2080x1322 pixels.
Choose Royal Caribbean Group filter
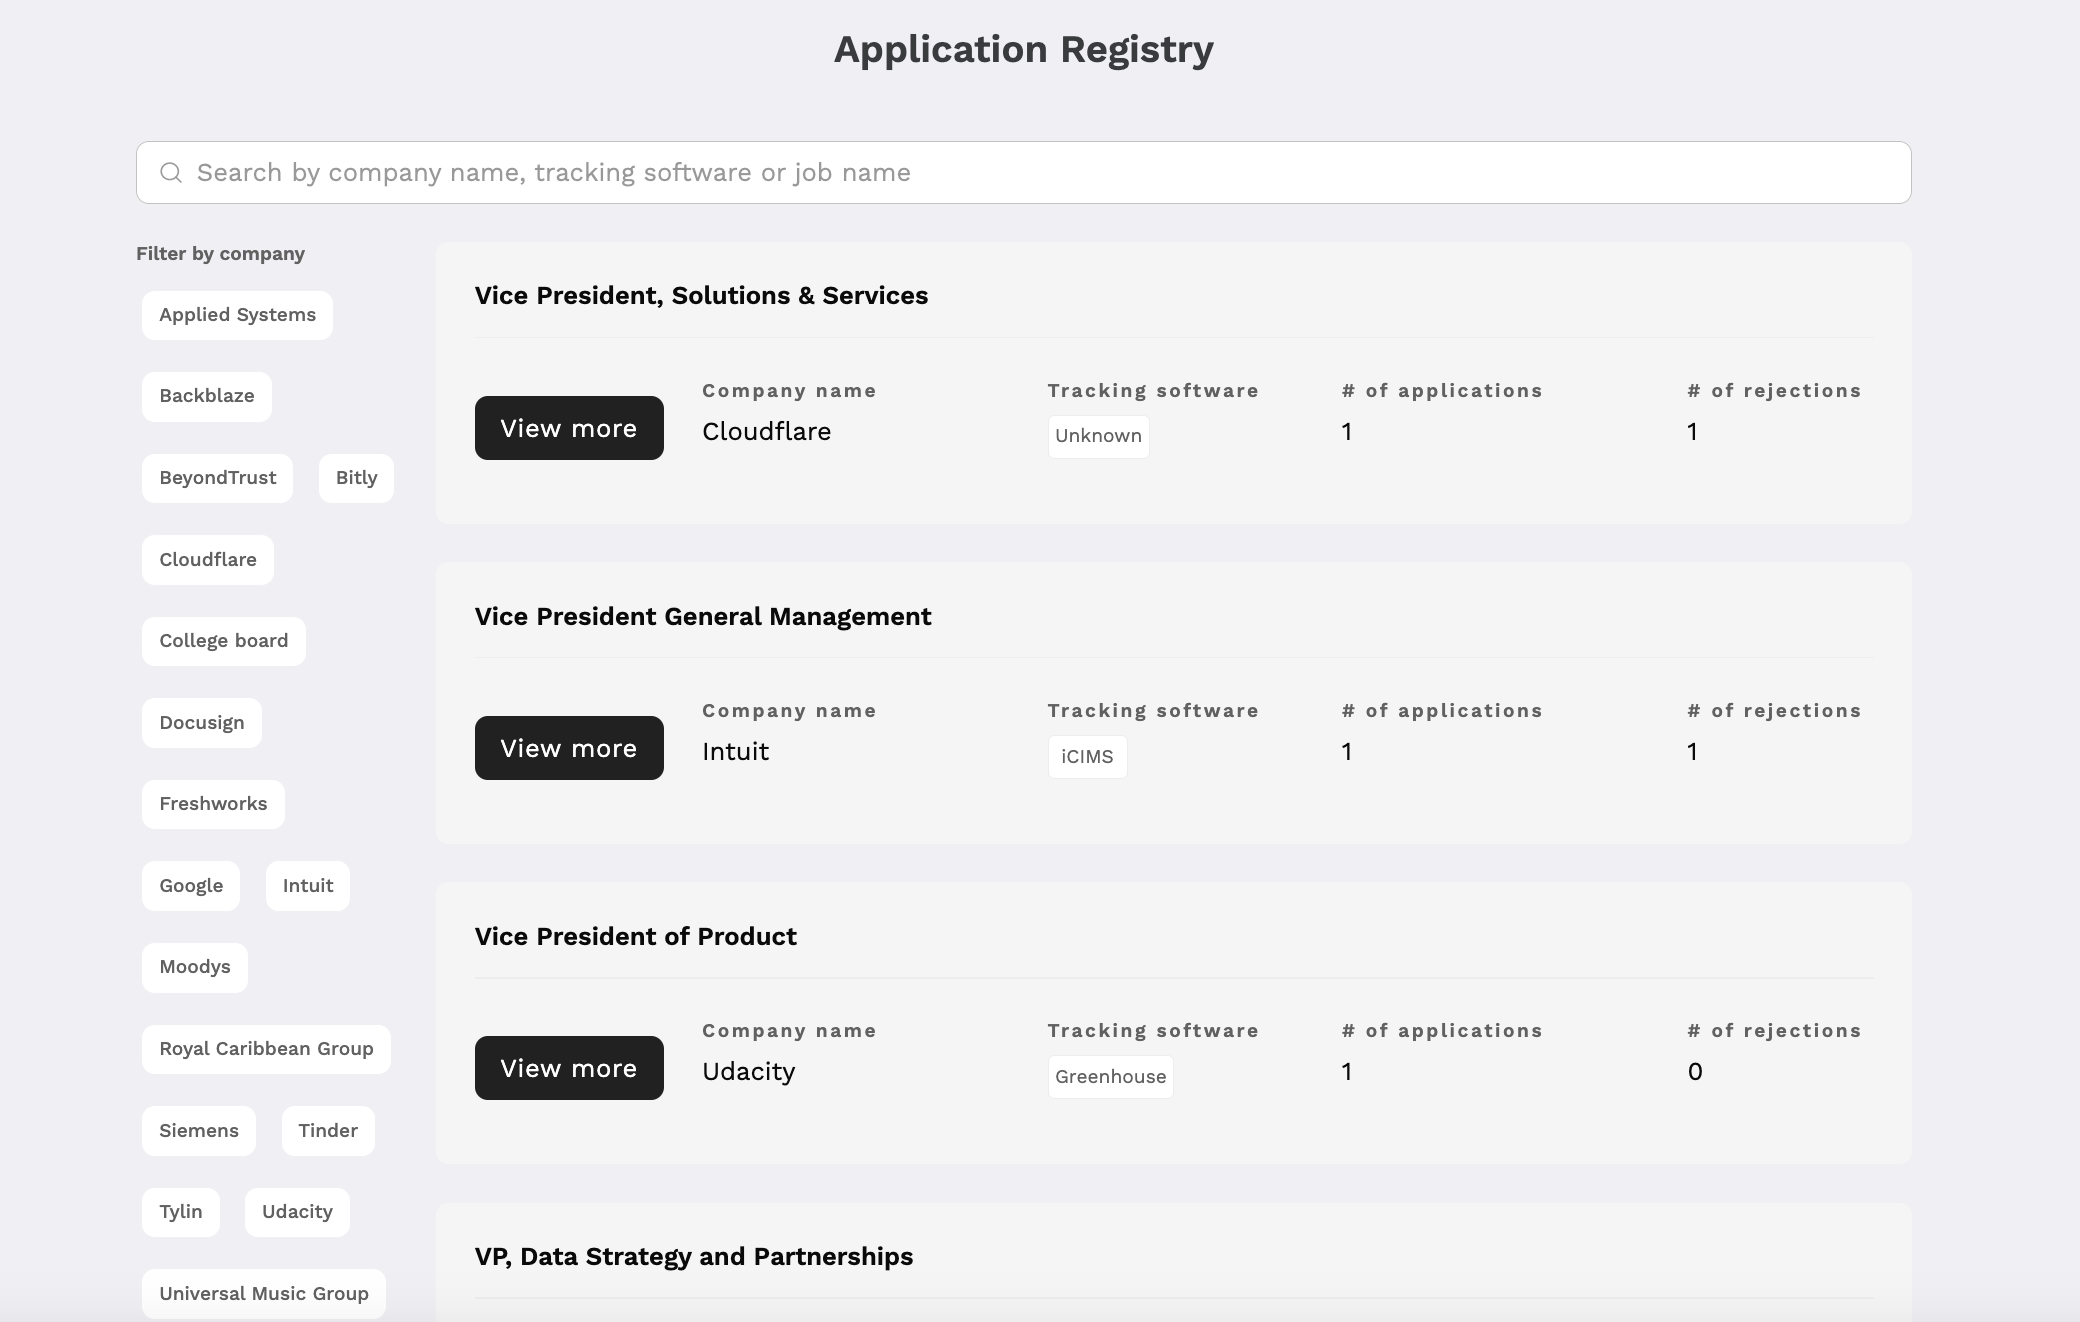point(266,1049)
